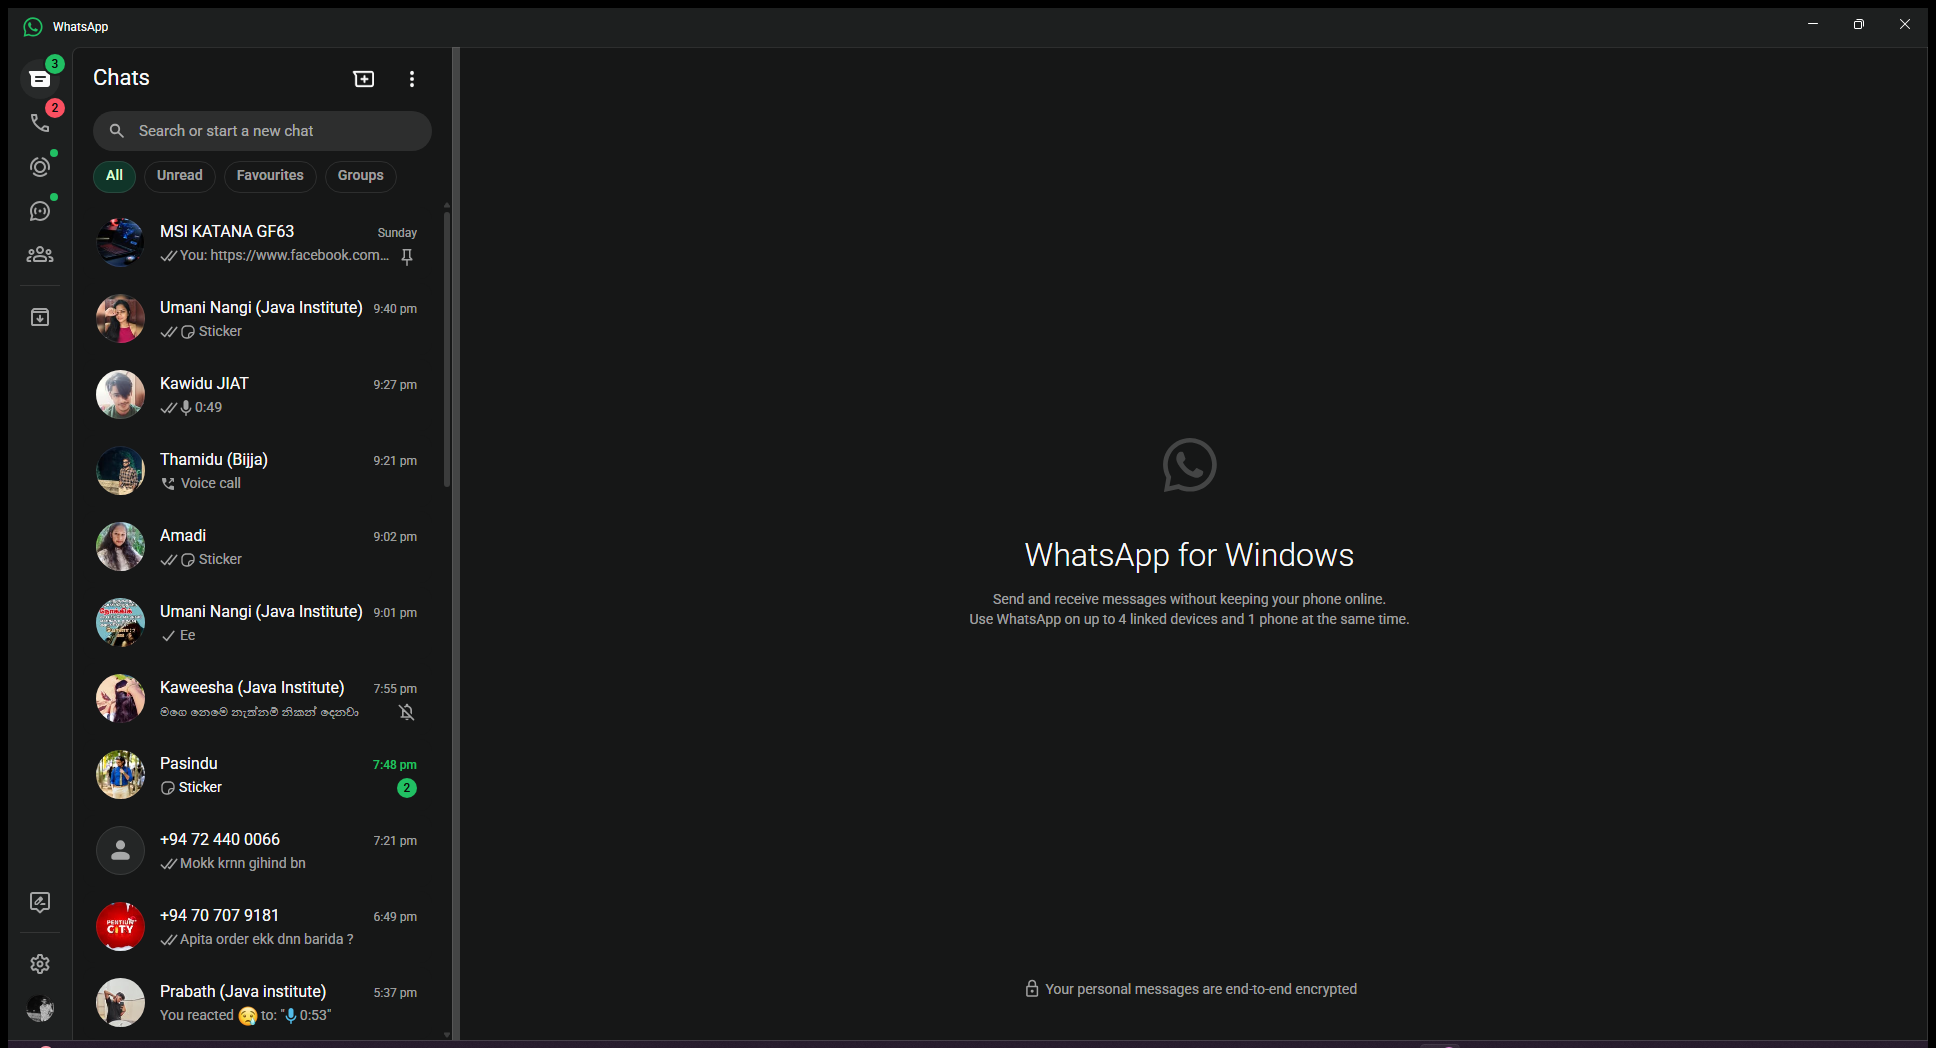Click the green unread badge on Pasindu's chat
Viewport: 1936px width, 1048px height.
[407, 788]
